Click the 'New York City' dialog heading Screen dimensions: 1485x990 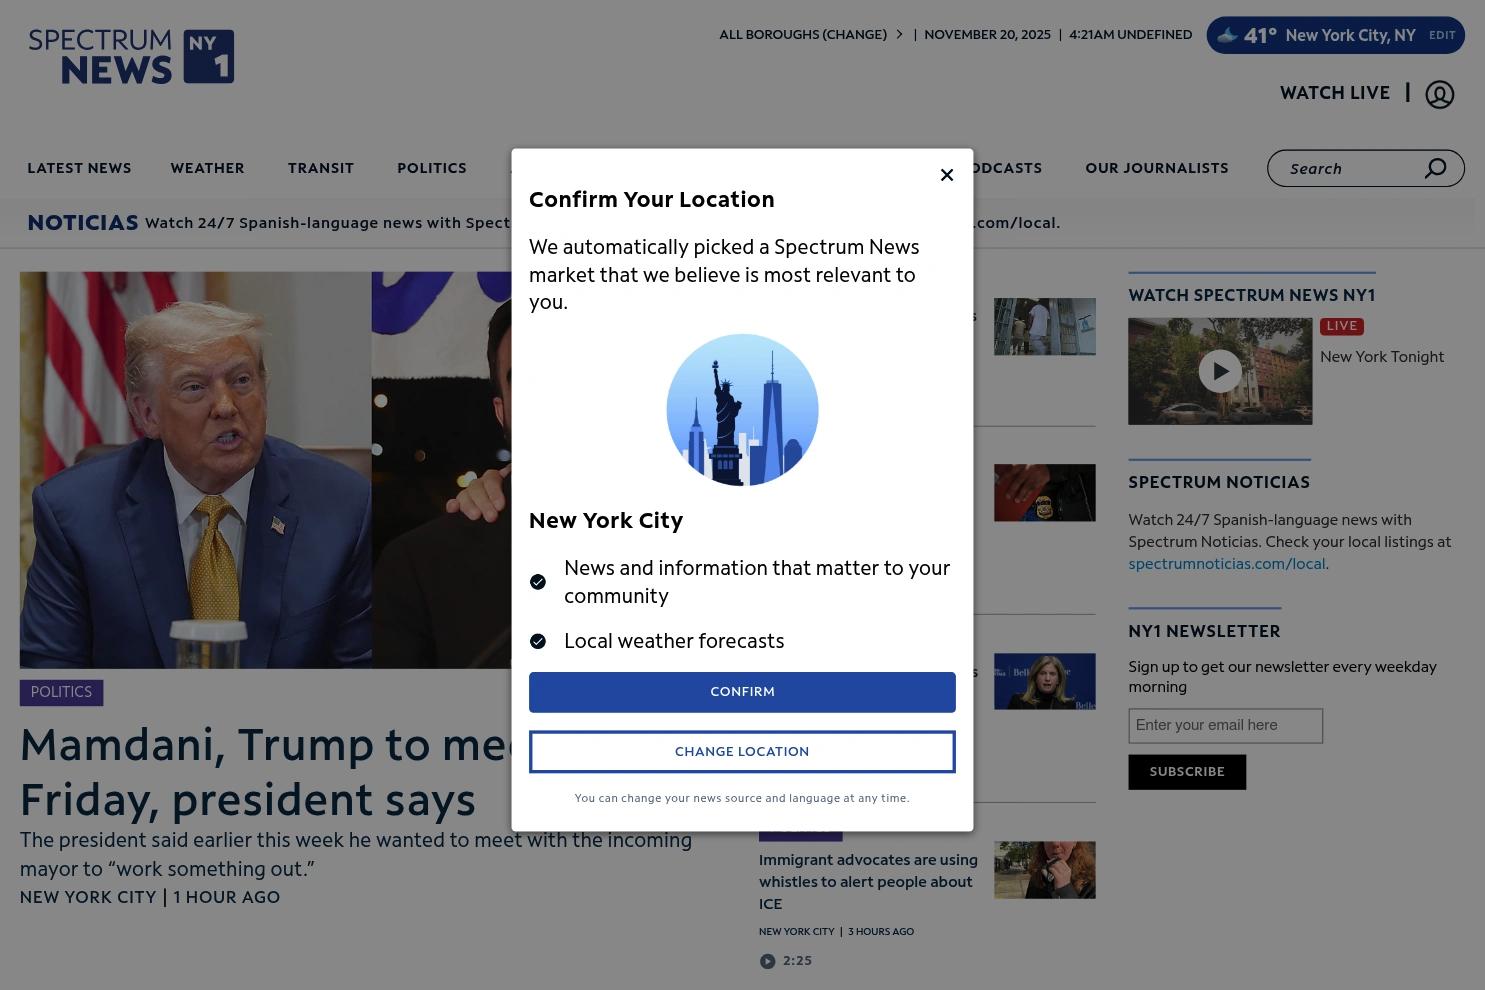click(606, 521)
